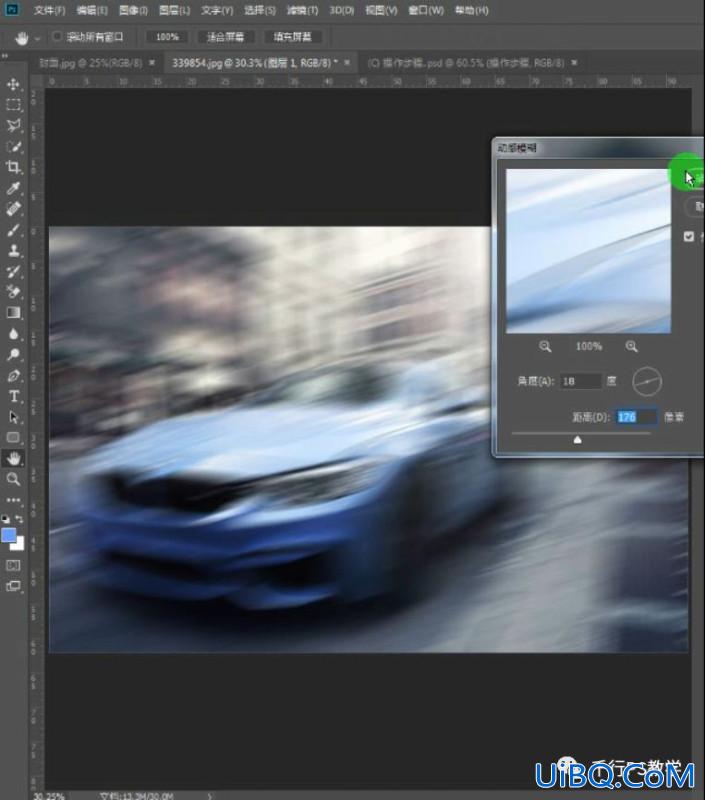The width and height of the screenshot is (705, 800).
Task: Open the Edit Toolbar three-dots menu
Action: point(13,500)
